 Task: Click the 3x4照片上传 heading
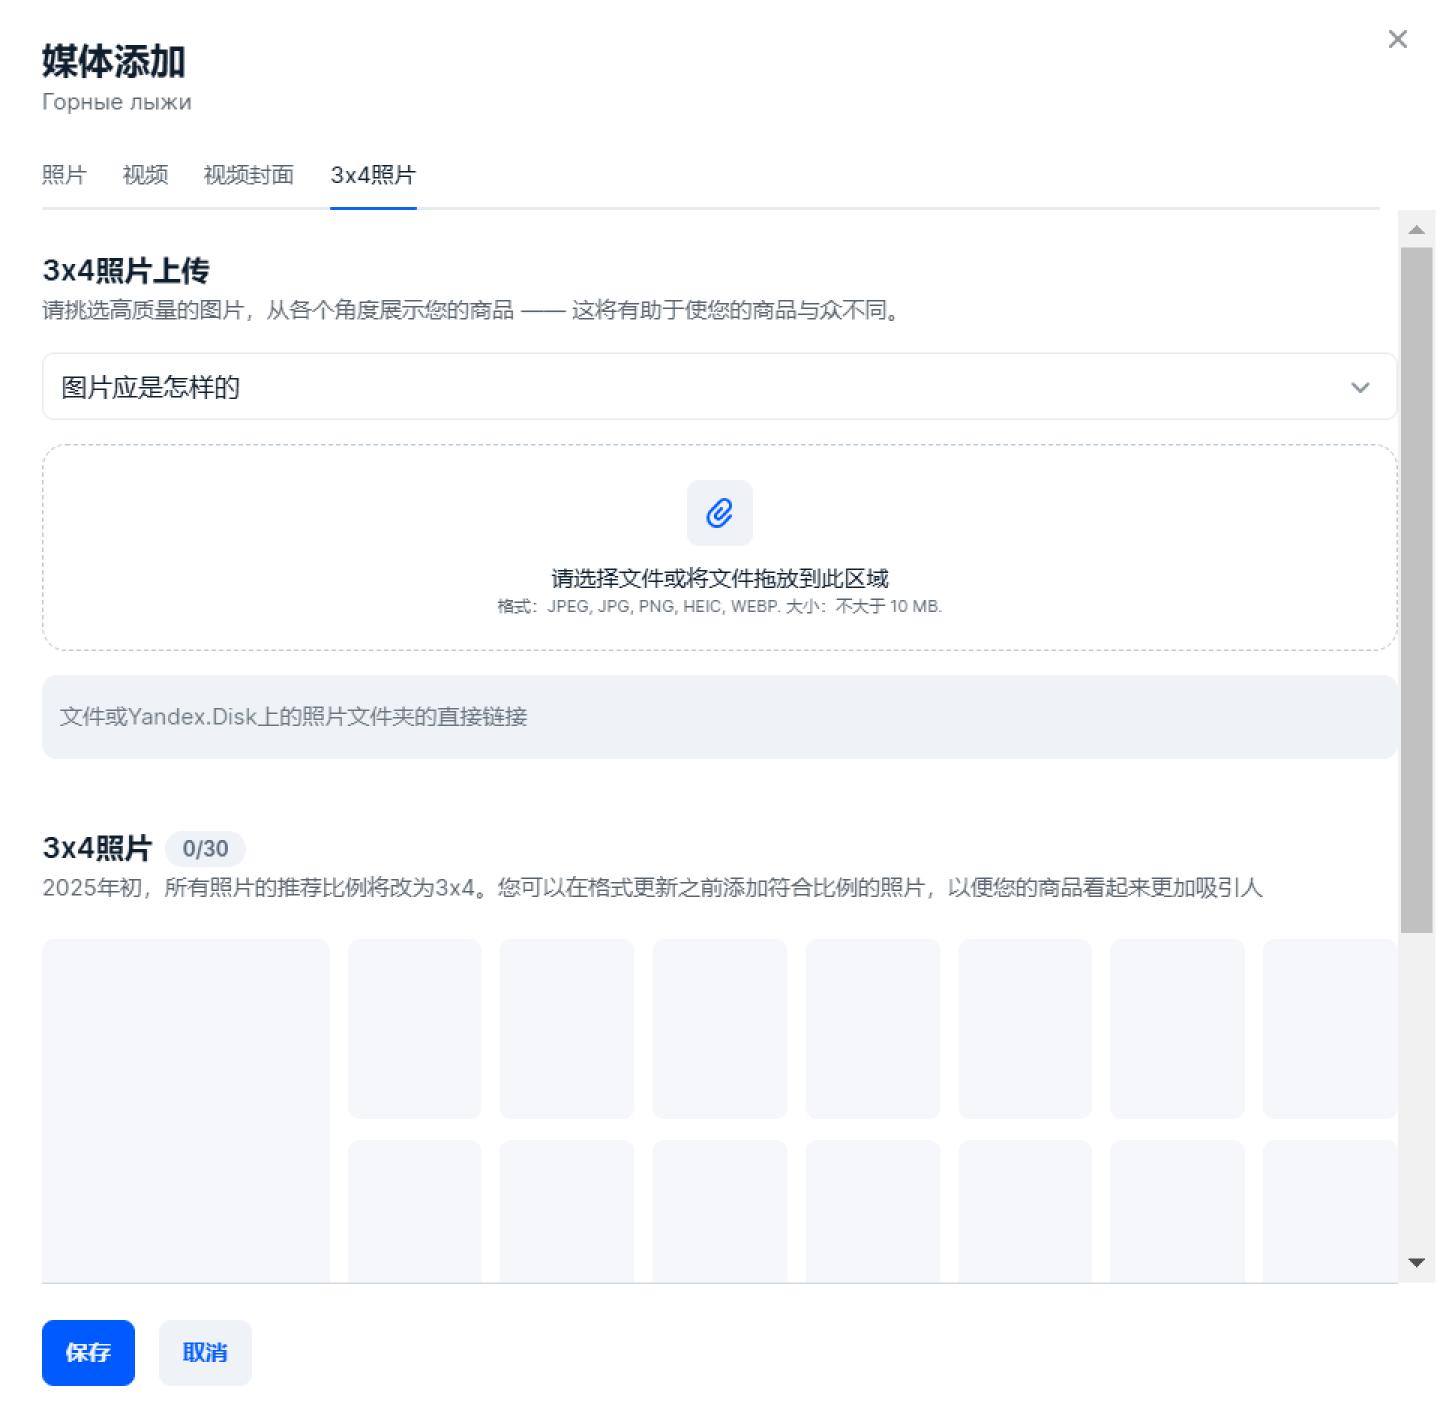pyautogui.click(x=126, y=270)
